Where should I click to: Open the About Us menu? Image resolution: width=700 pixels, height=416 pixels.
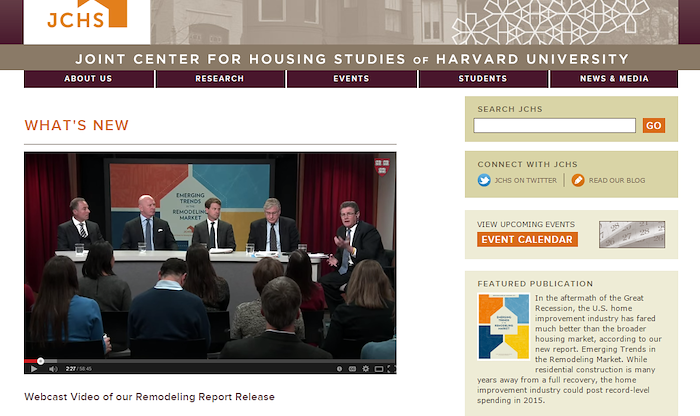point(88,79)
